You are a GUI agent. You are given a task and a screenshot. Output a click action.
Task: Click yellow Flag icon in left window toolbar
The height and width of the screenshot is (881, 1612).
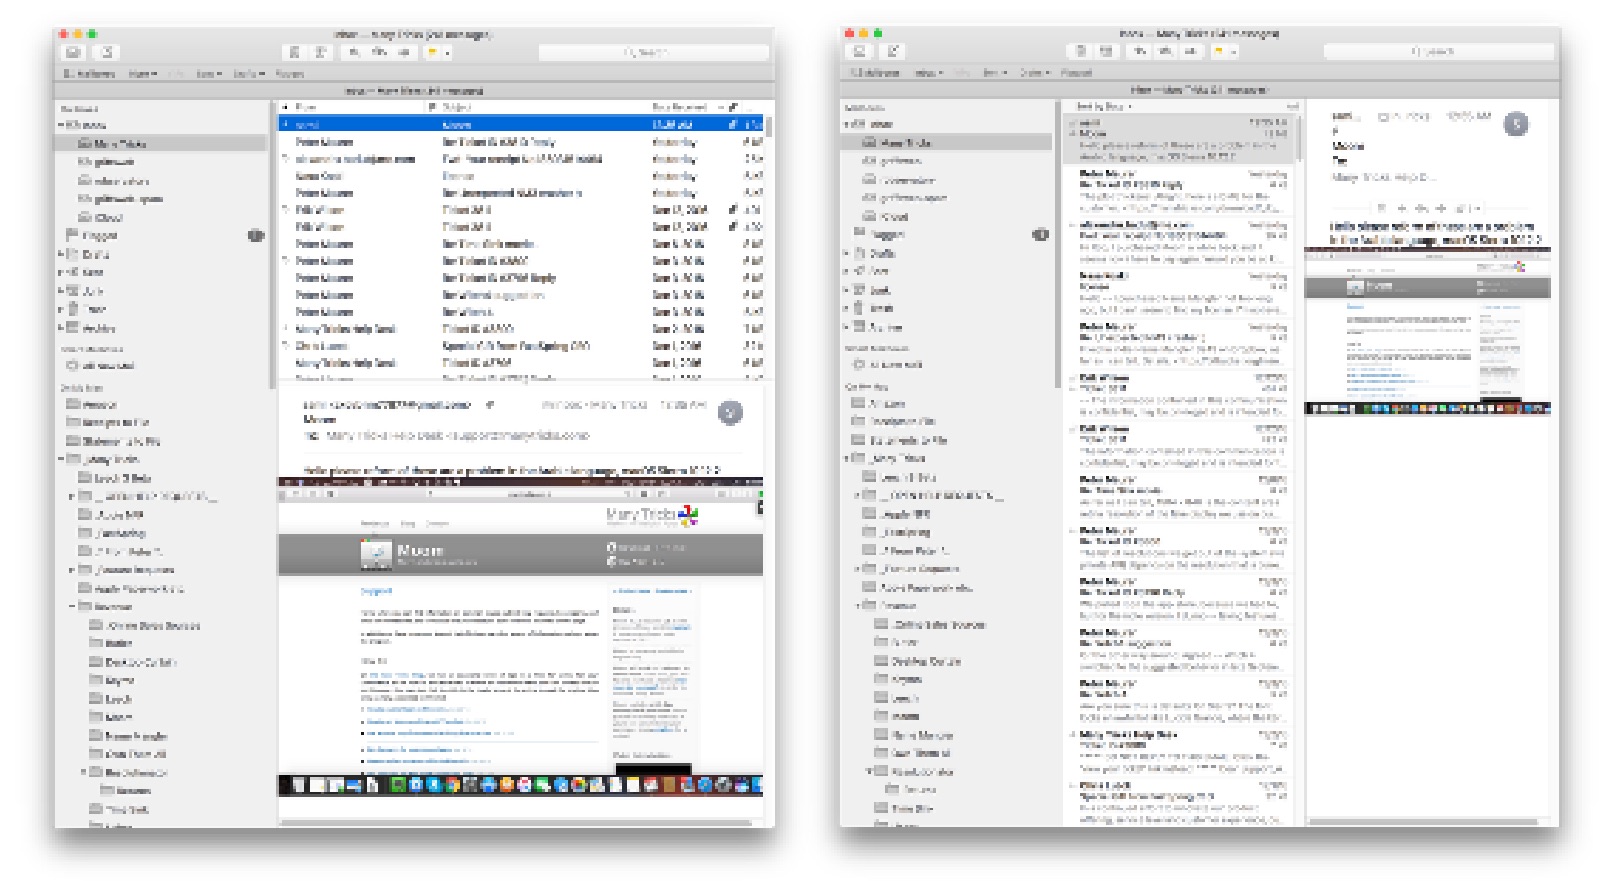pyautogui.click(x=432, y=52)
